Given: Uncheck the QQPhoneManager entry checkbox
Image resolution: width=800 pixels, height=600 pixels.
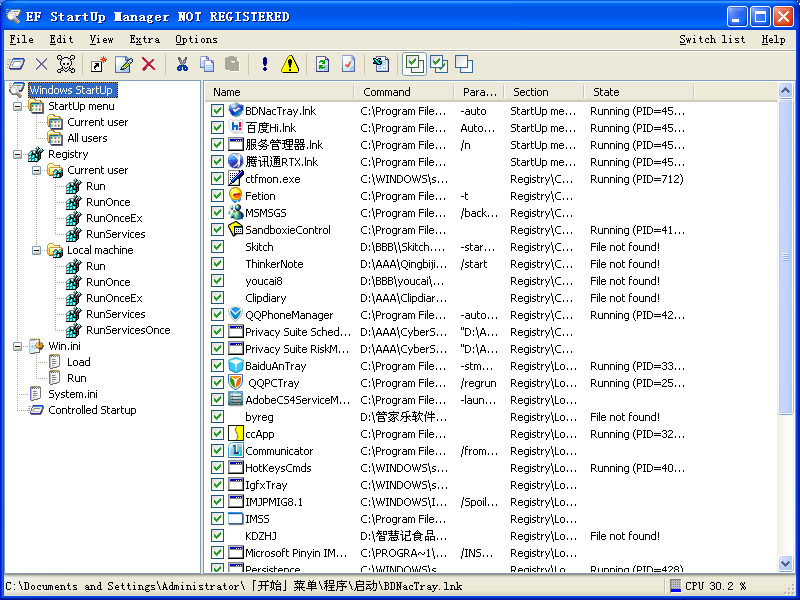Looking at the screenshot, I should [x=218, y=315].
